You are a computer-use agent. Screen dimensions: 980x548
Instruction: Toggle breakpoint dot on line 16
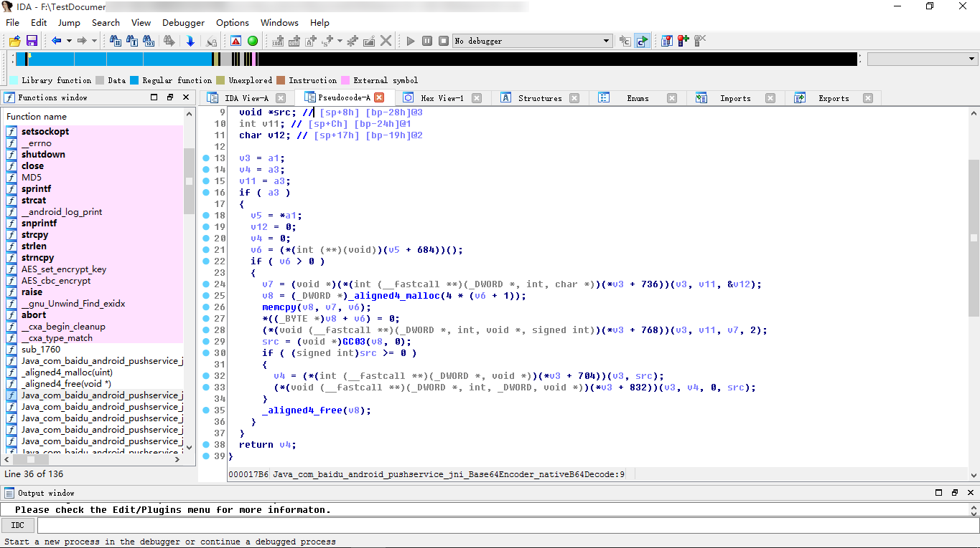point(206,192)
